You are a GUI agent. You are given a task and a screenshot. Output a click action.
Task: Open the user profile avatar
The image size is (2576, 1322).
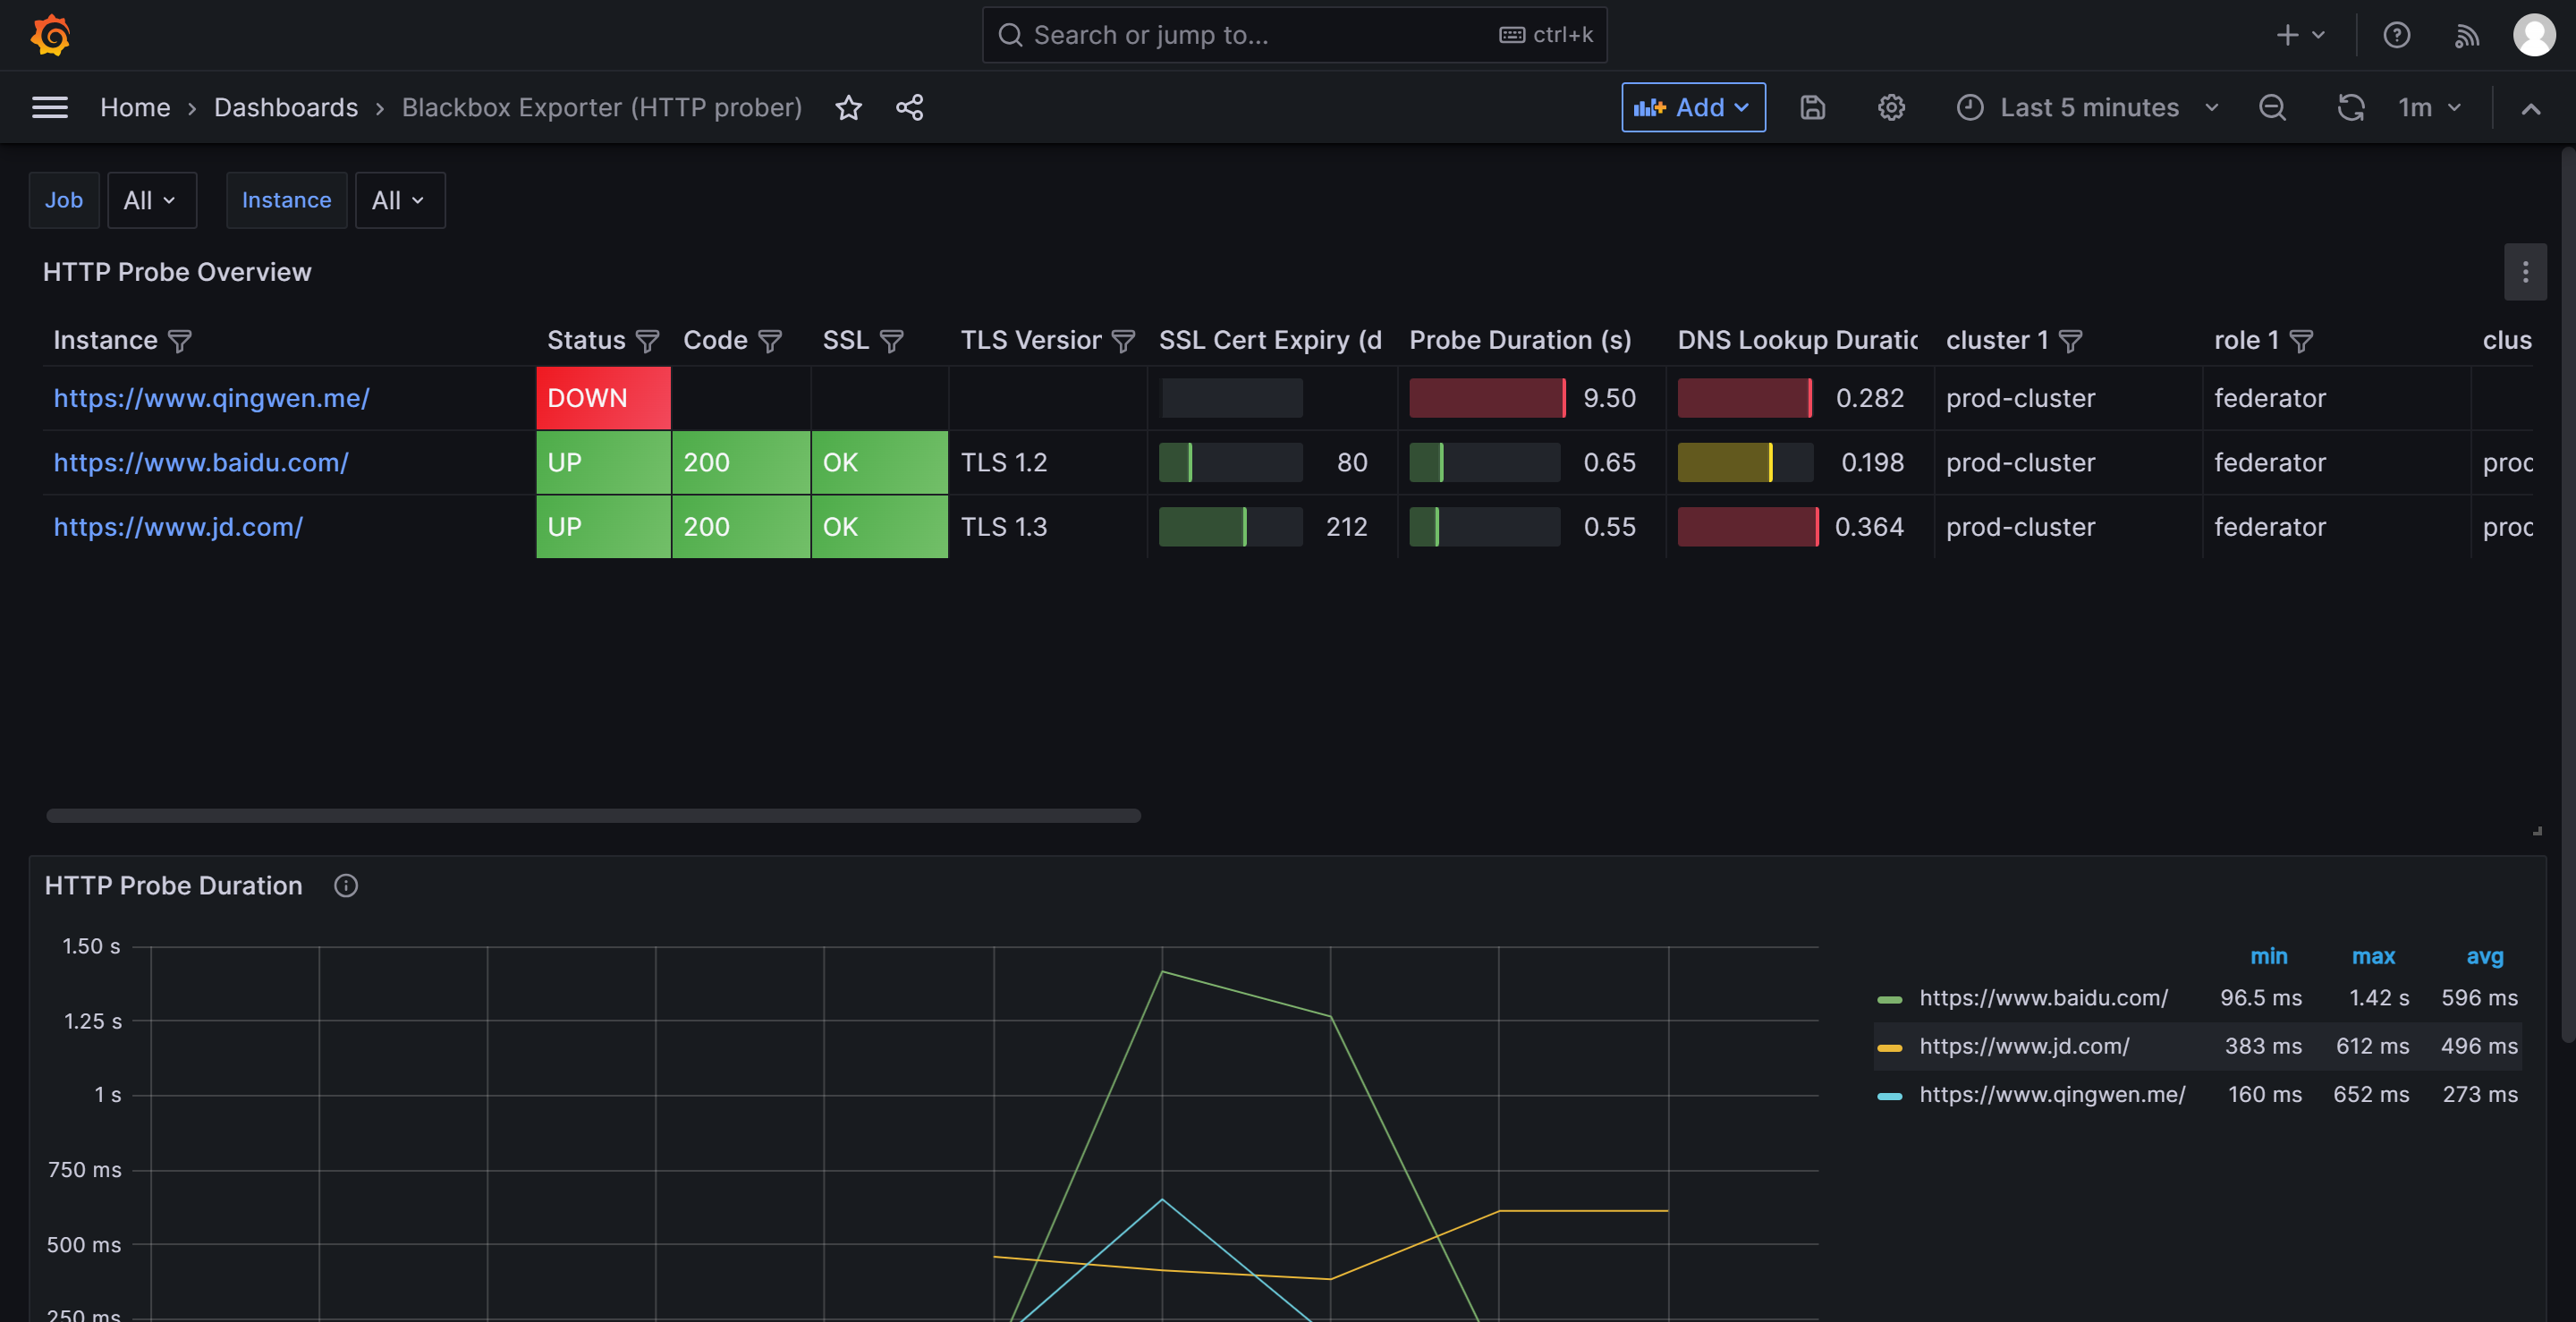coord(2534,35)
